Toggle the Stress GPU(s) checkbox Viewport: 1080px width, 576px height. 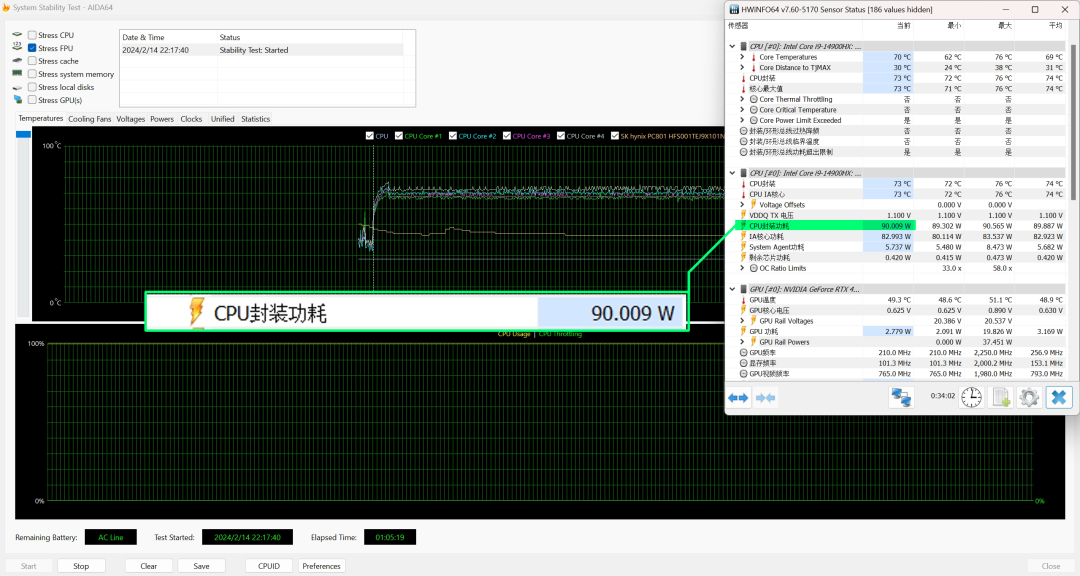point(32,101)
